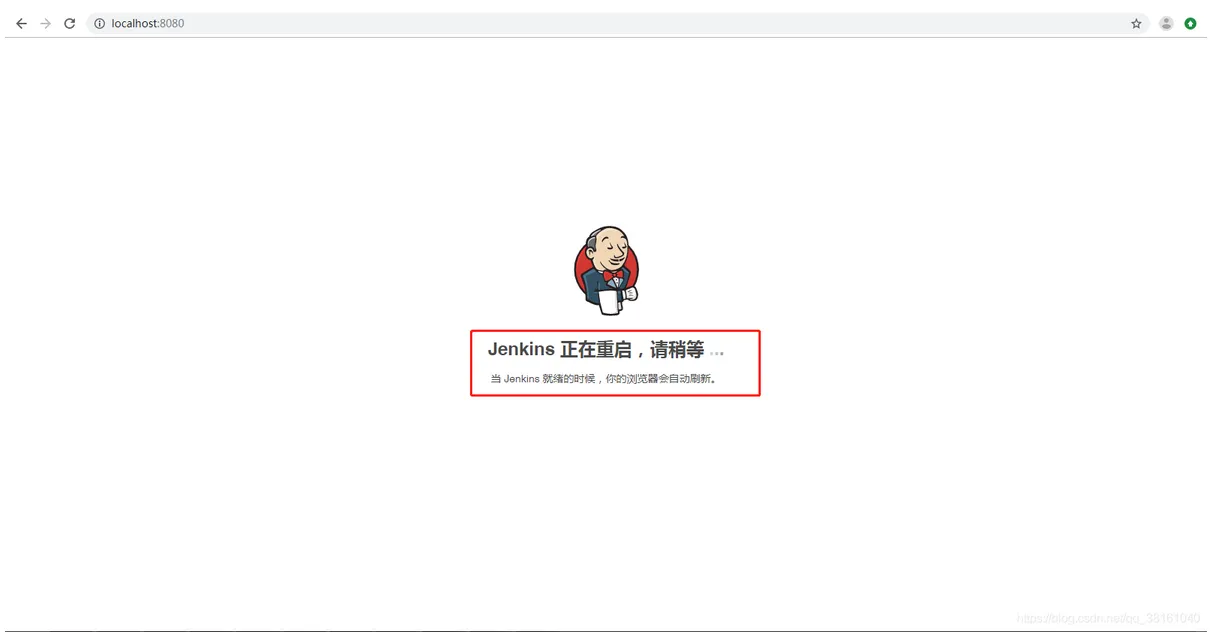The image size is (1210, 635).
Task: Open the site information icon in the address bar
Action: point(99,23)
